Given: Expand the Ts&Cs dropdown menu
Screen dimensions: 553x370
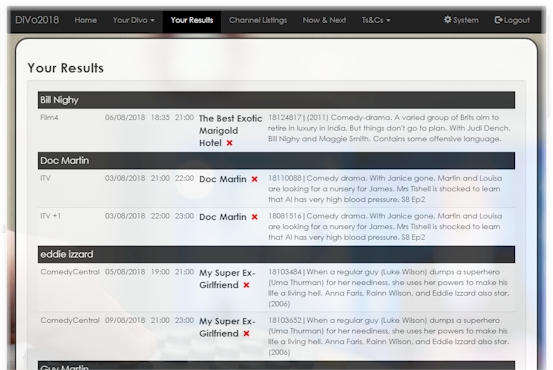Looking at the screenshot, I should [x=376, y=20].
